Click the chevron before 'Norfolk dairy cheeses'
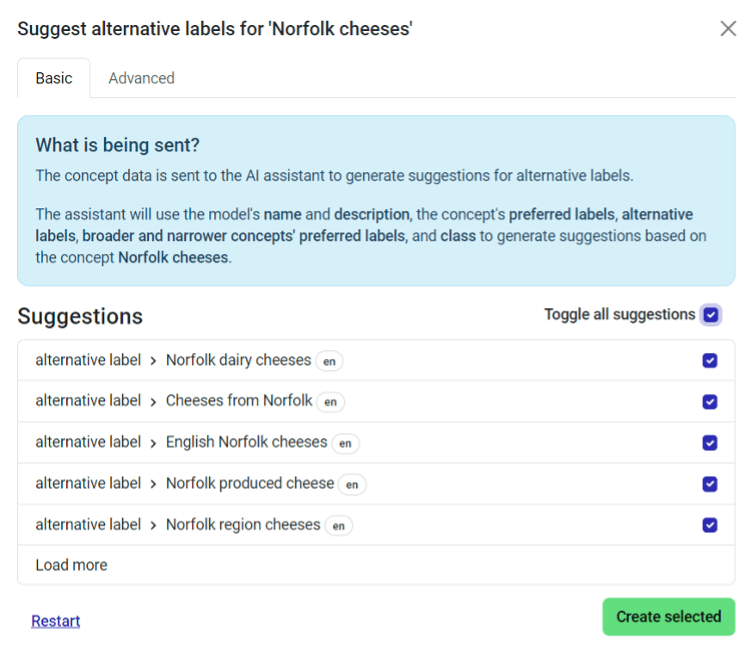This screenshot has height=663, width=753. [153, 361]
